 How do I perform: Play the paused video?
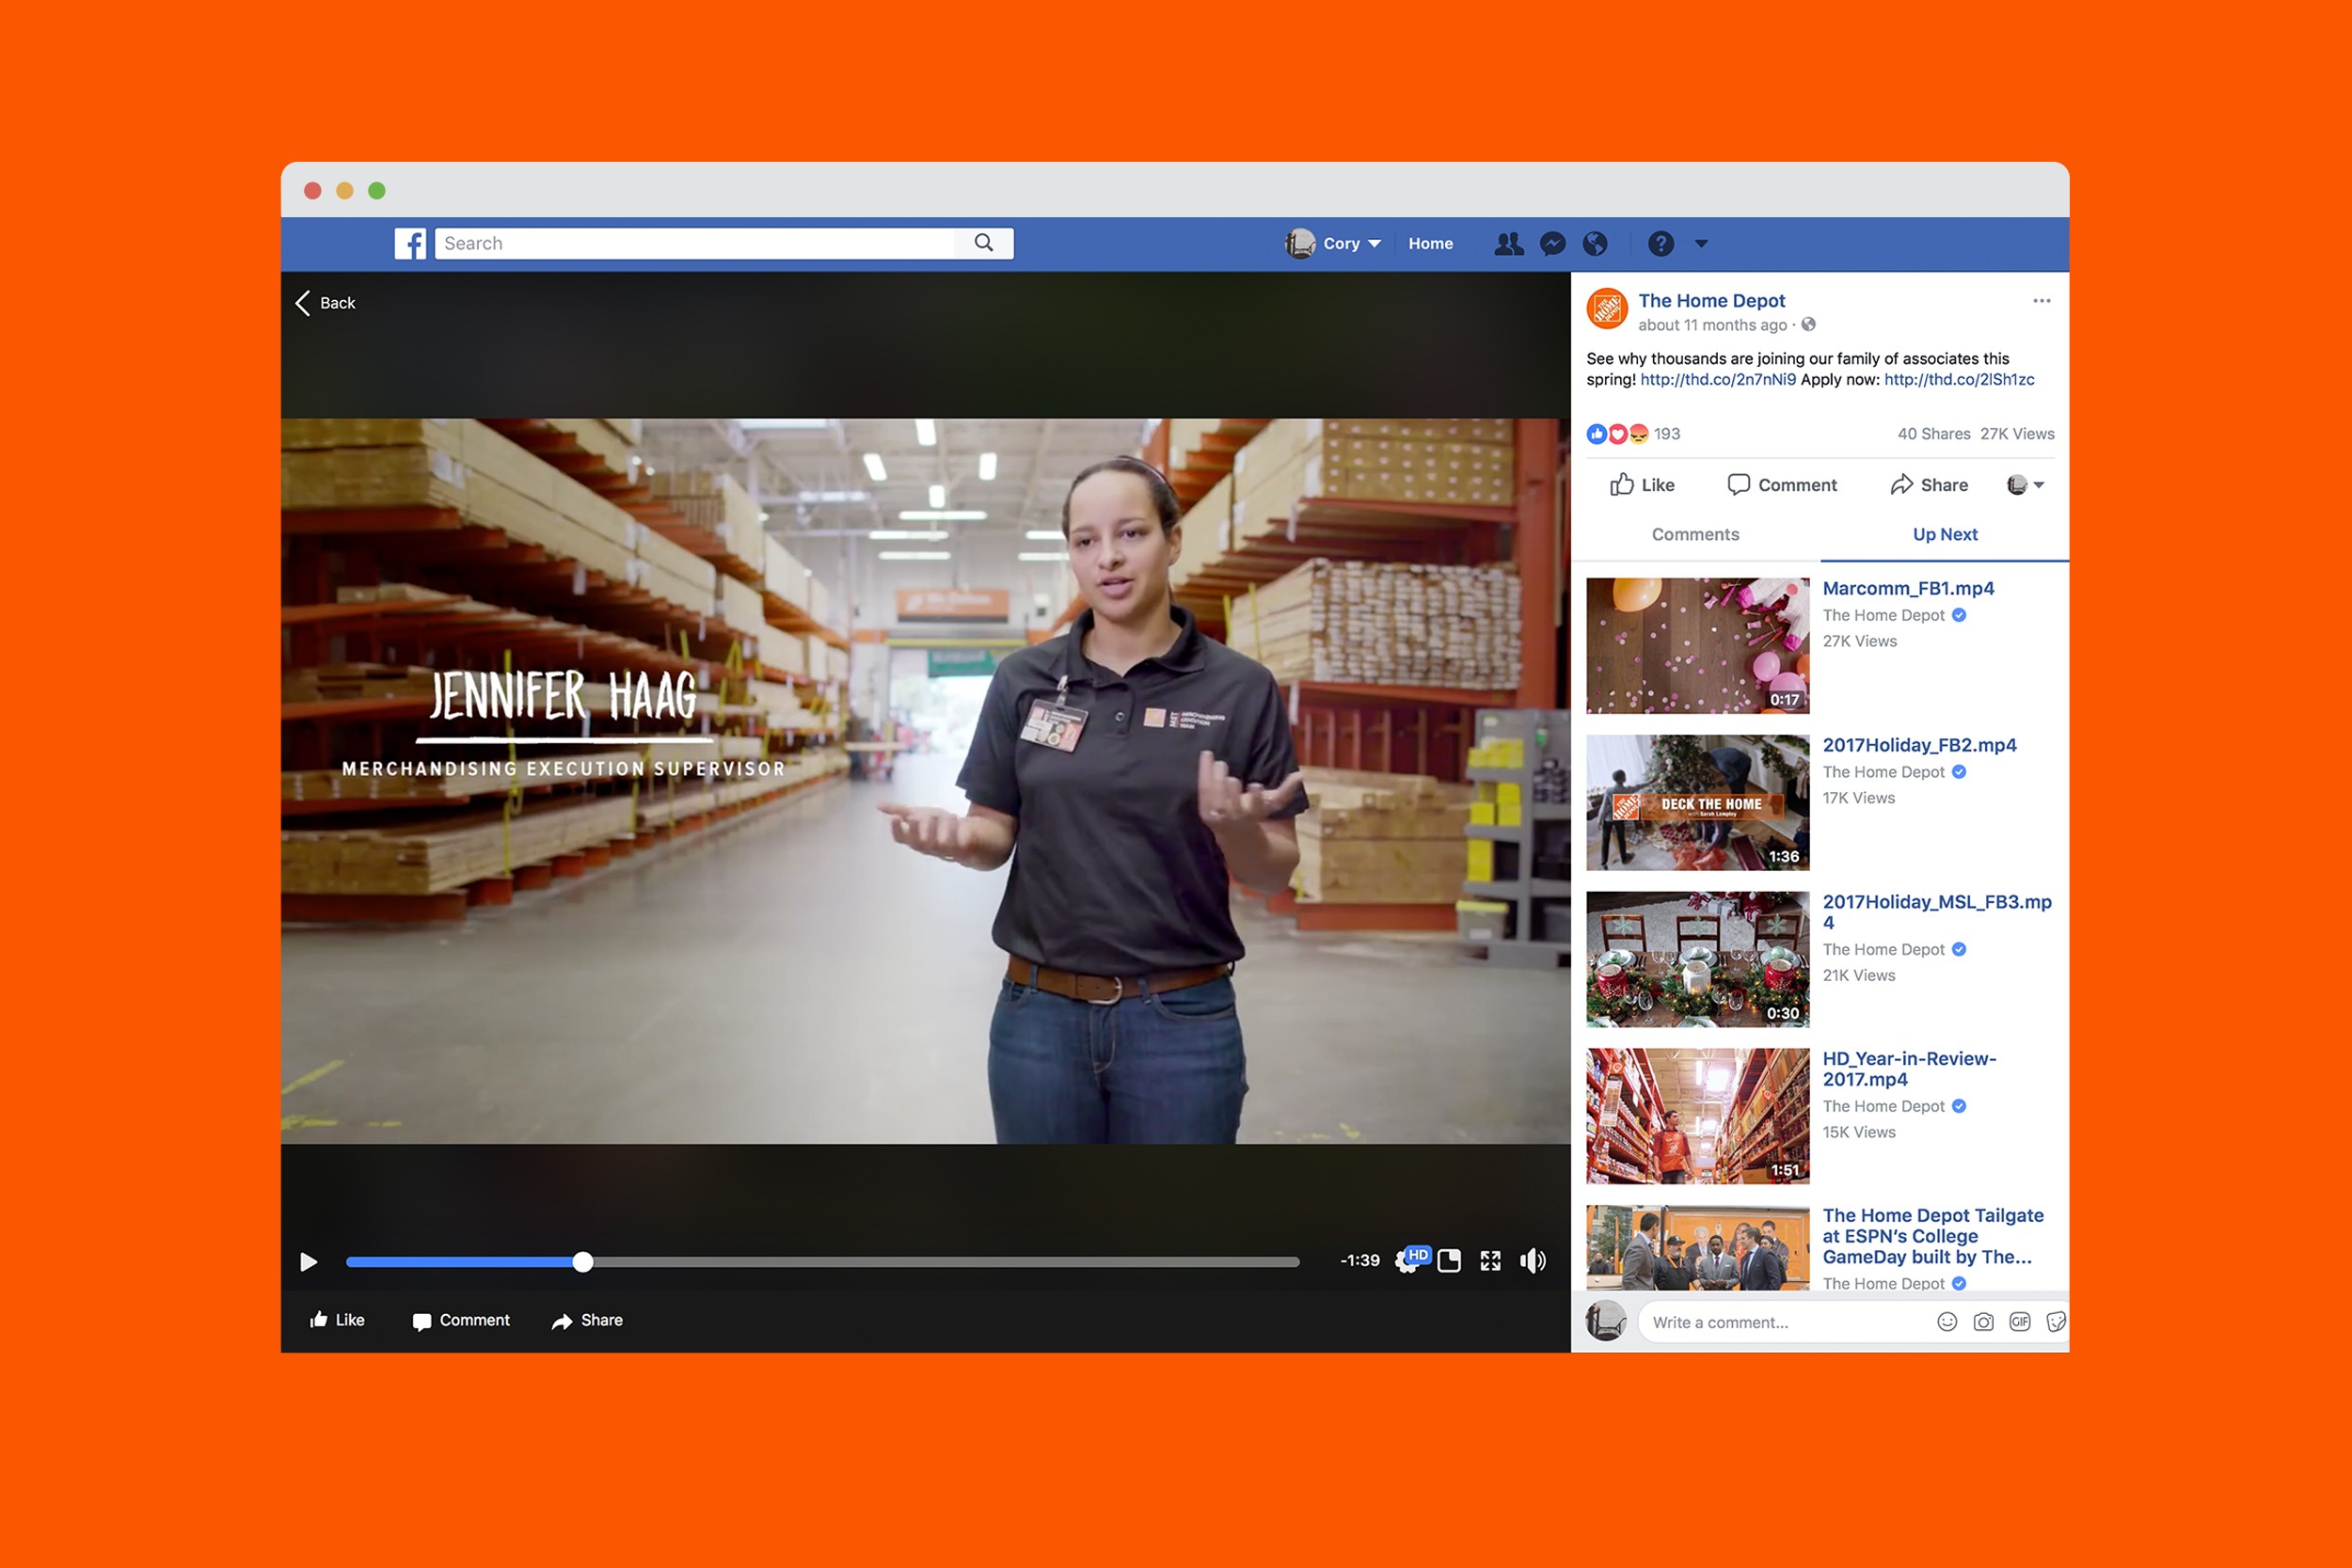point(309,1262)
